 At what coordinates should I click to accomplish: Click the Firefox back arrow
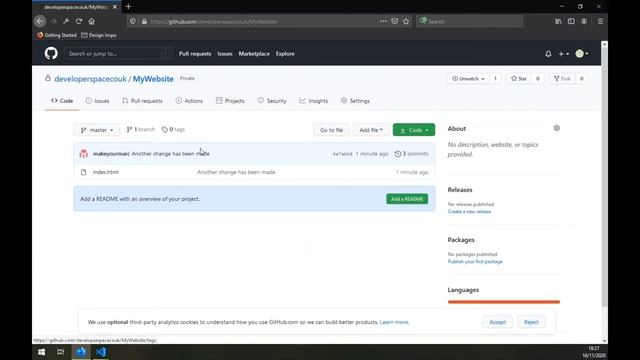(40, 21)
